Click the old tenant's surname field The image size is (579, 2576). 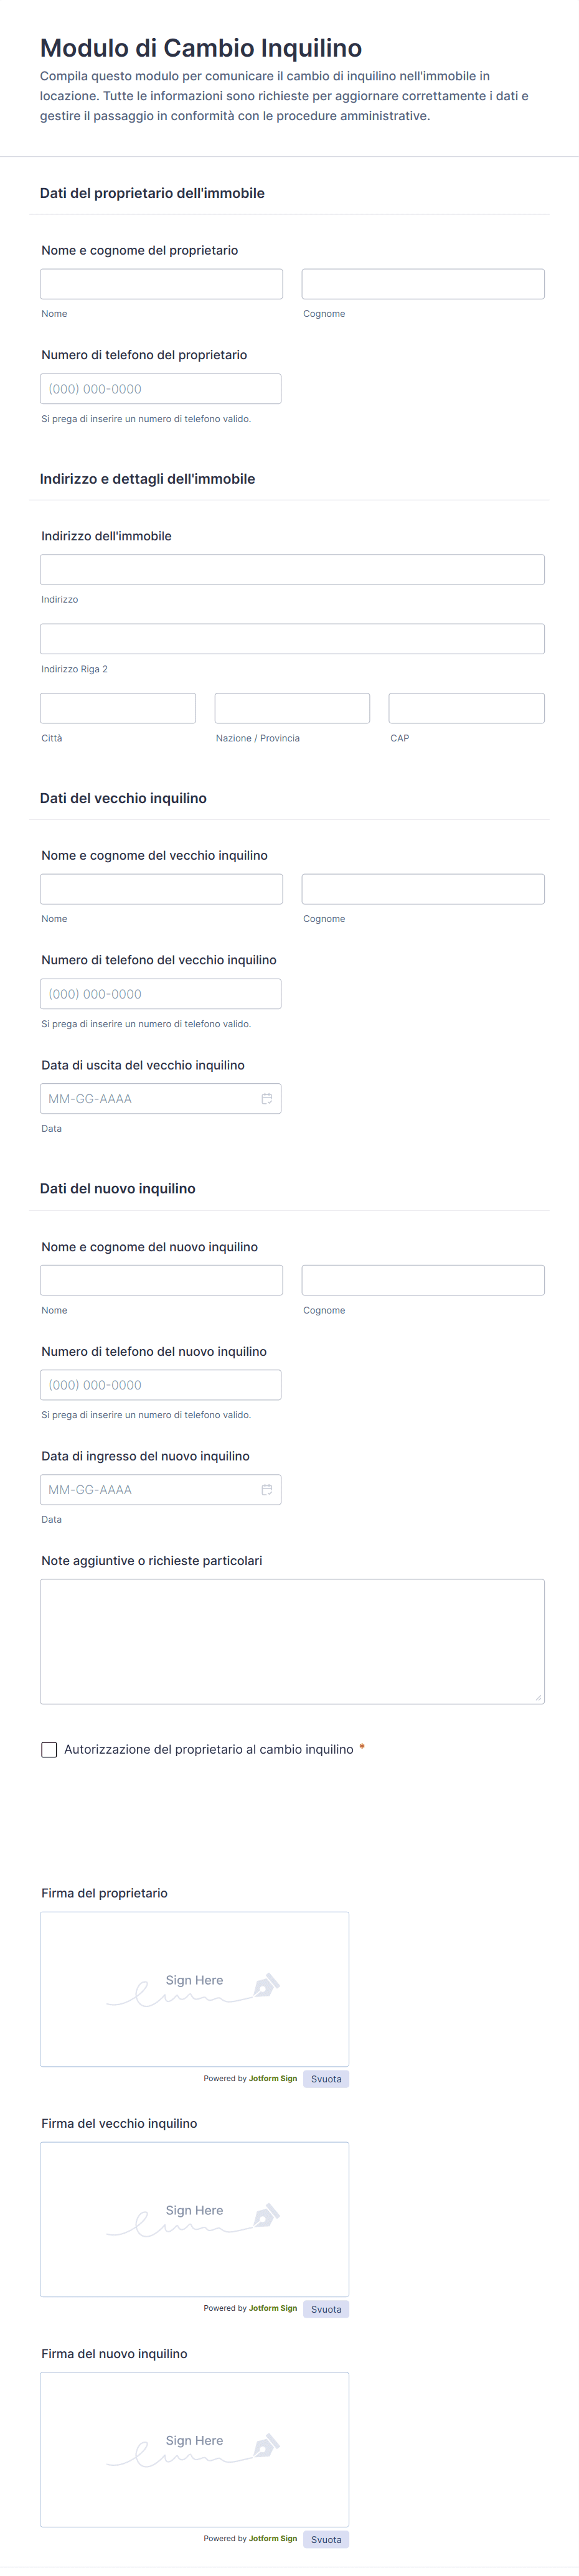click(422, 889)
